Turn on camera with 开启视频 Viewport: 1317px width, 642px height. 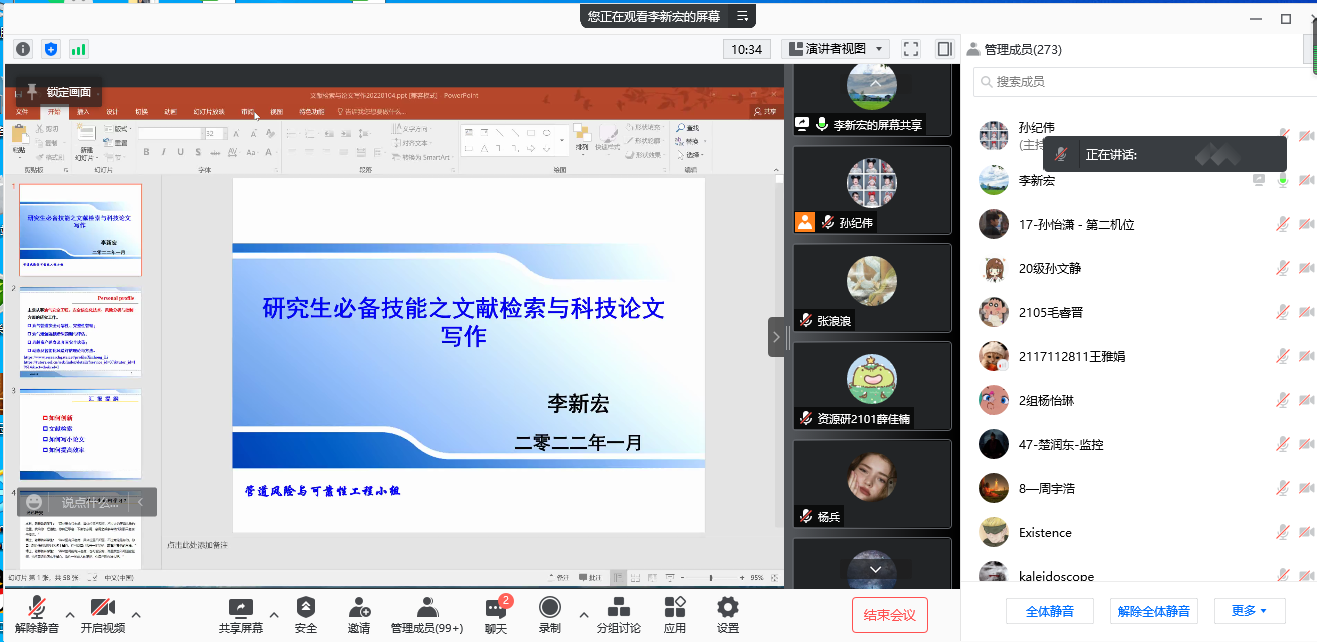[103, 615]
